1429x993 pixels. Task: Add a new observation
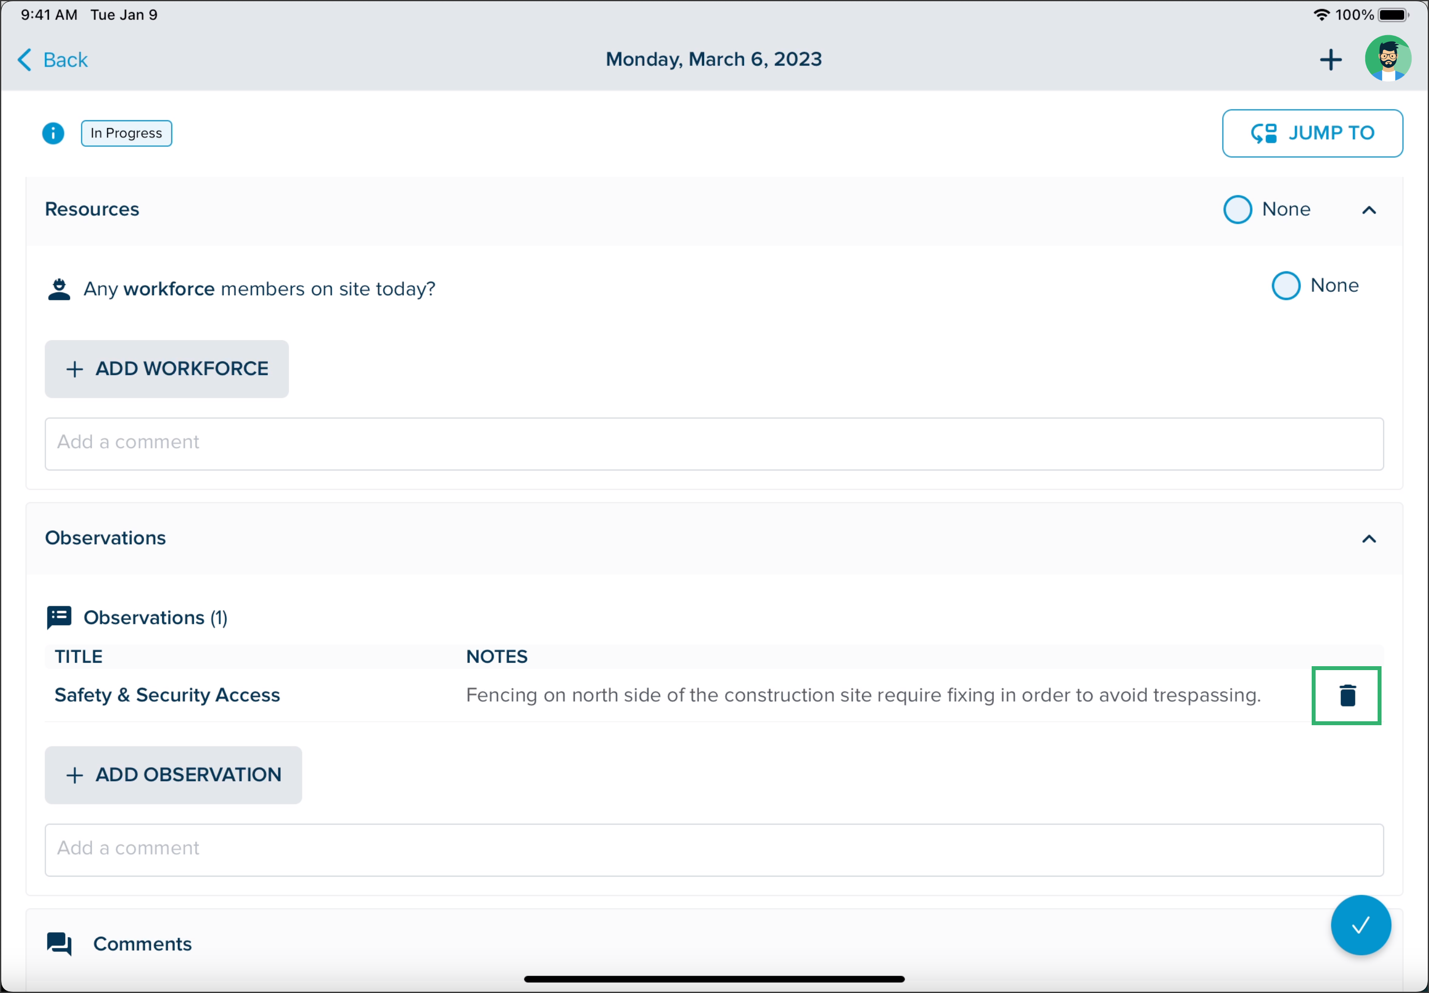173,775
